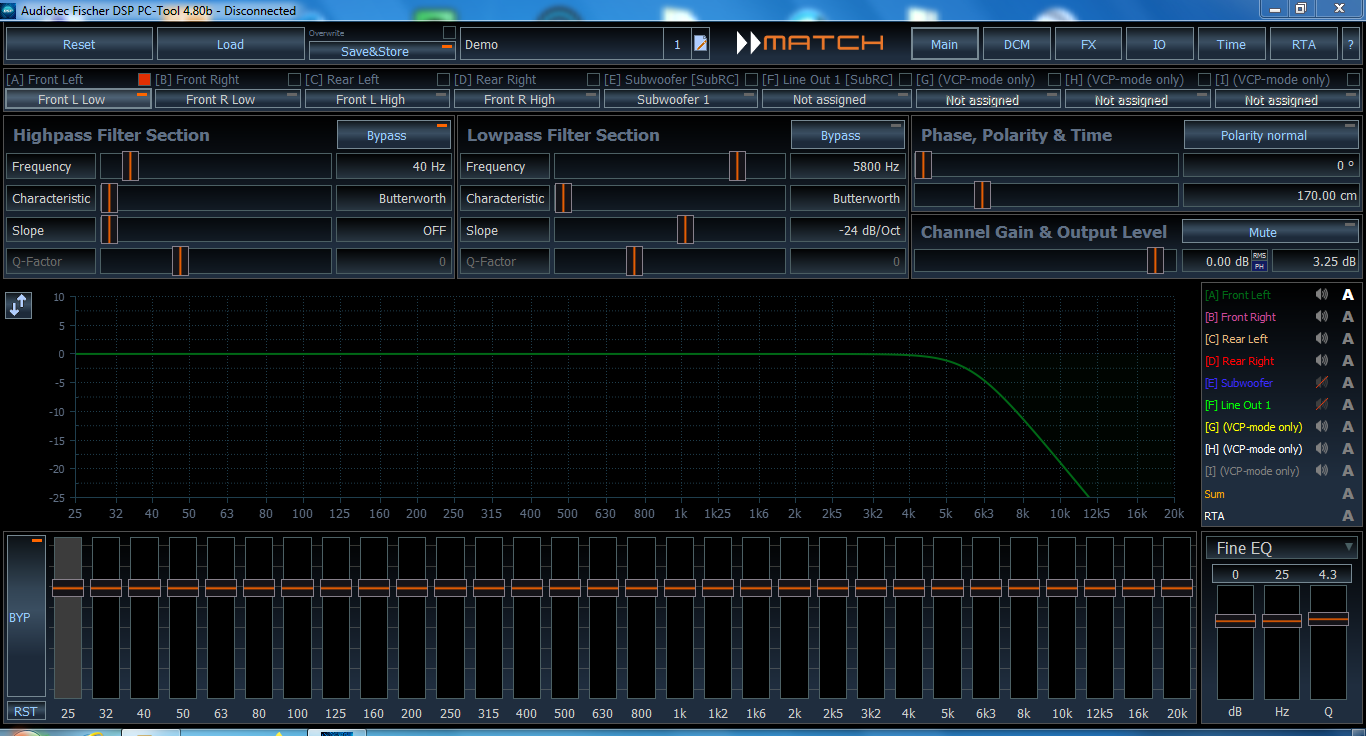Viewport: 1366px width, 736px height.
Task: Toggle the lowpass filter Bypass button
Action: [848, 135]
